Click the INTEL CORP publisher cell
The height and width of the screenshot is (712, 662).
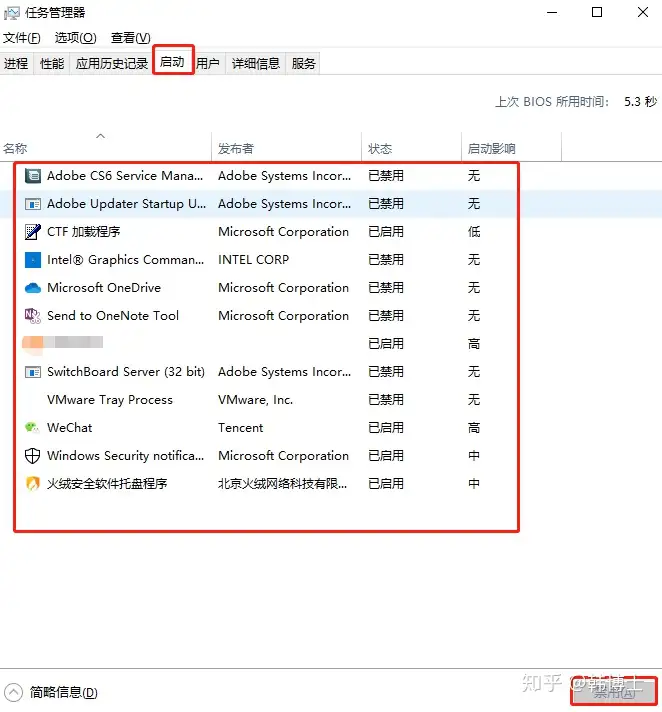click(253, 260)
